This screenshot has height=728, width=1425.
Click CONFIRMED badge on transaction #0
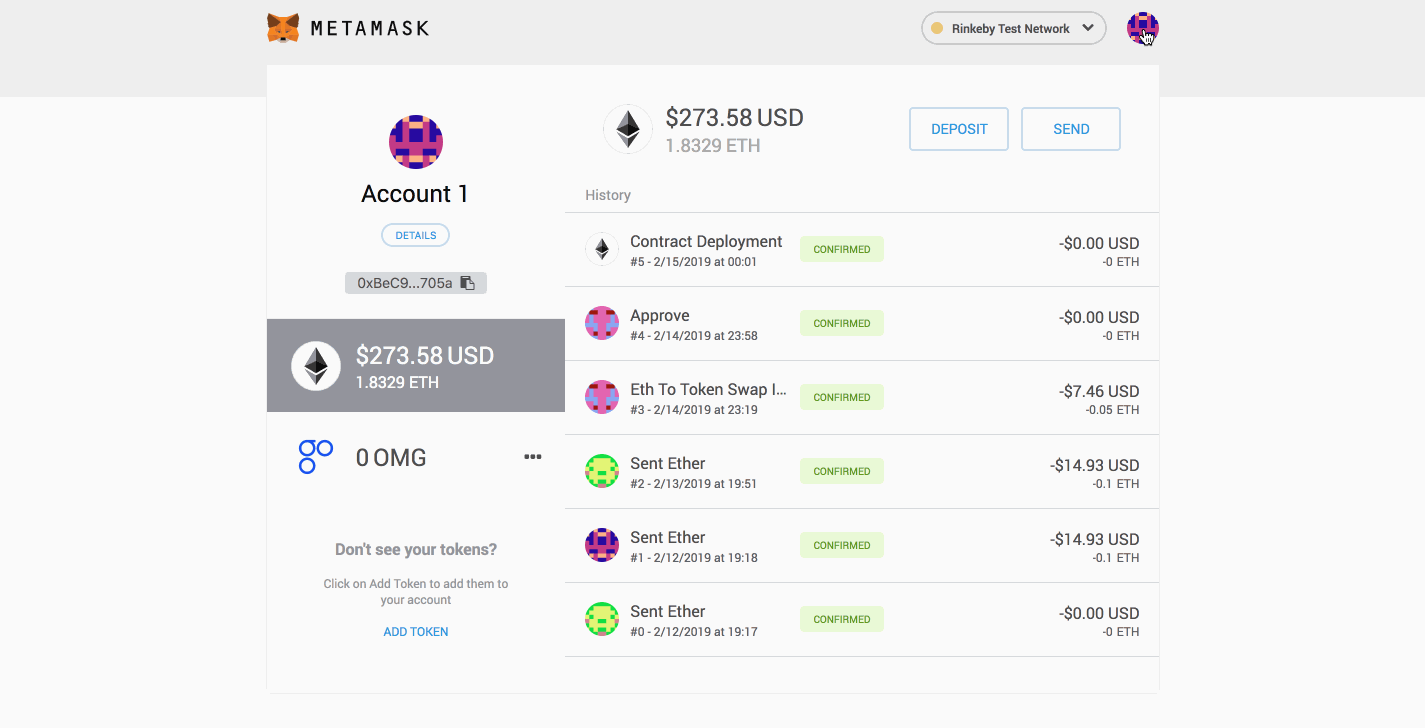[x=842, y=619]
